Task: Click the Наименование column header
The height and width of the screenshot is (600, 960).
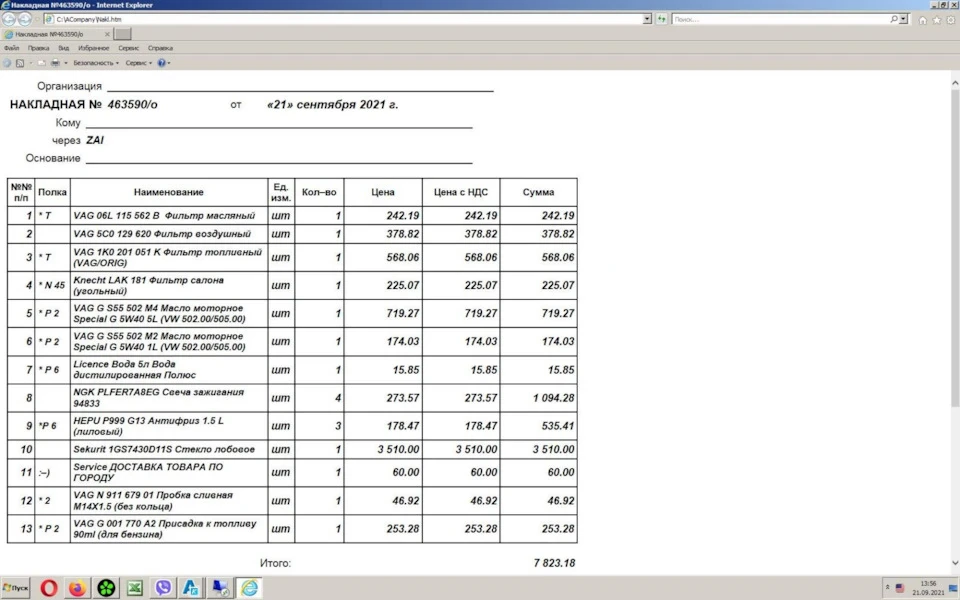Action: (x=168, y=192)
